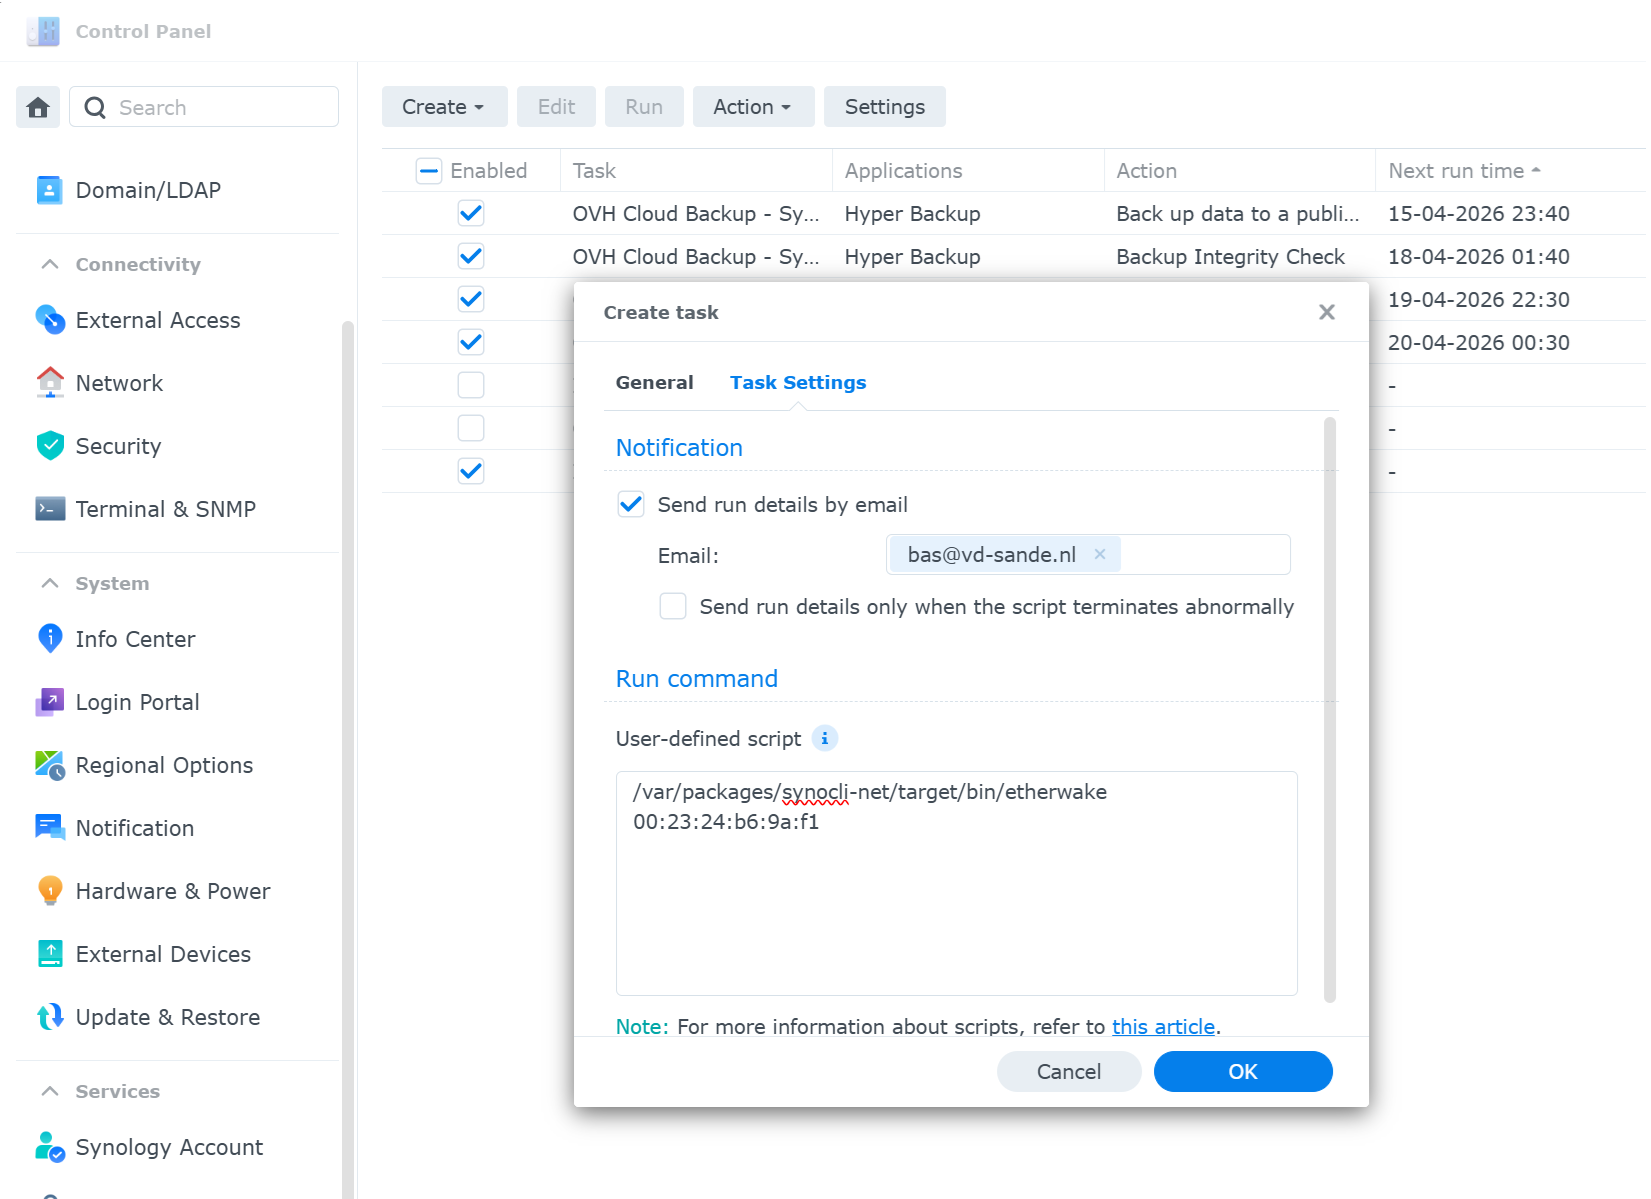Click the Home icon button

38,107
